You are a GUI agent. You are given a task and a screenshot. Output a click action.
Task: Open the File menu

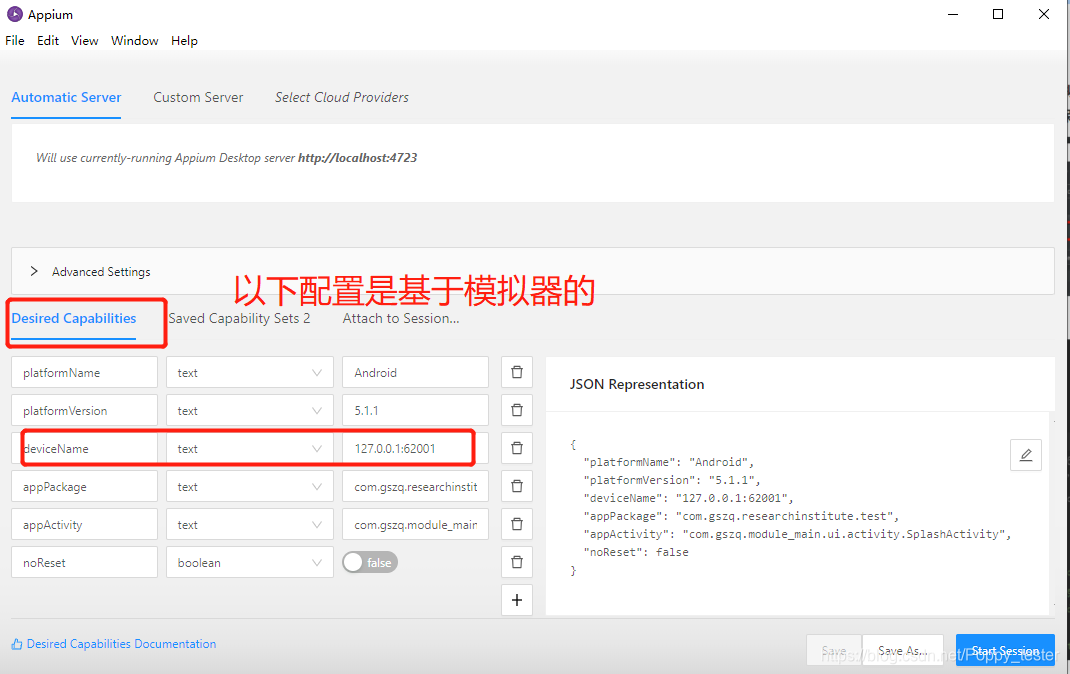[x=14, y=40]
